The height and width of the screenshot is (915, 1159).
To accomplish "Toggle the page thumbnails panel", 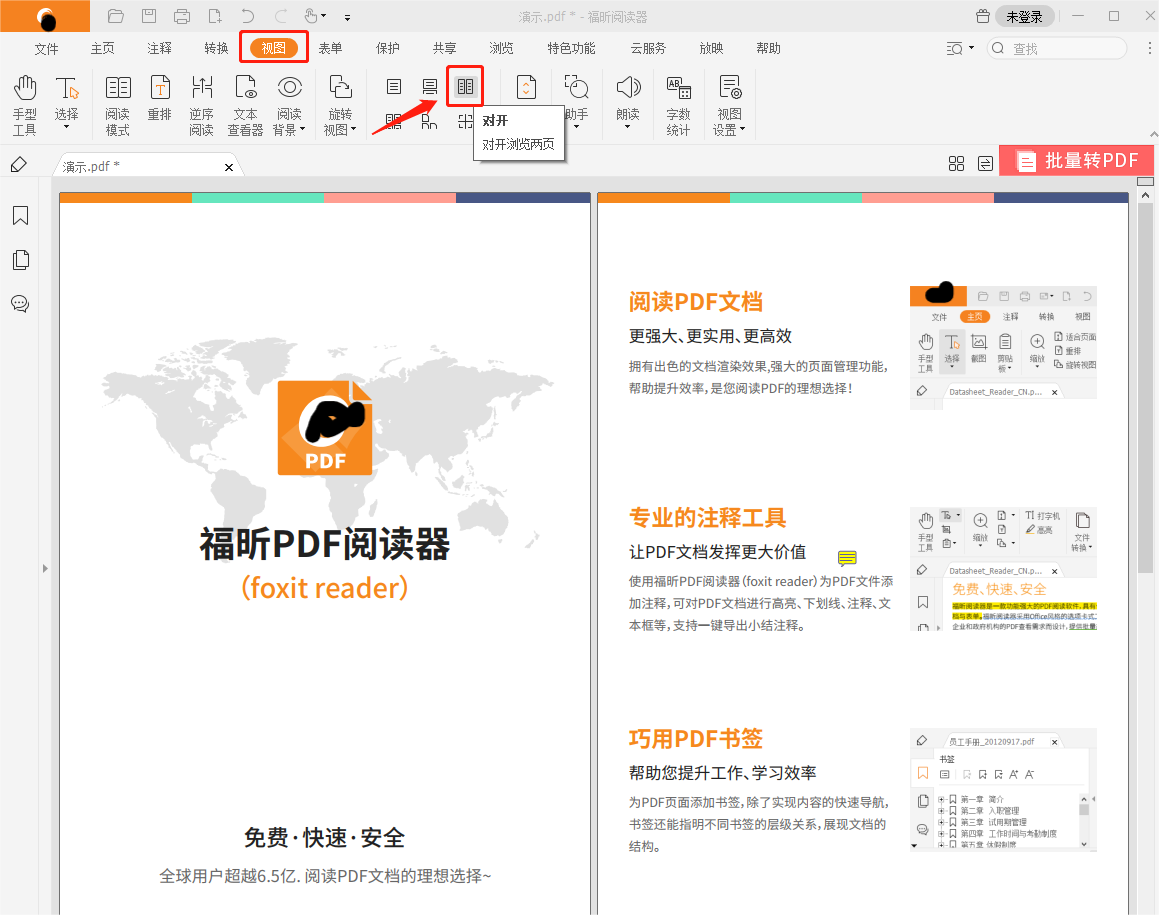I will click(x=20, y=259).
